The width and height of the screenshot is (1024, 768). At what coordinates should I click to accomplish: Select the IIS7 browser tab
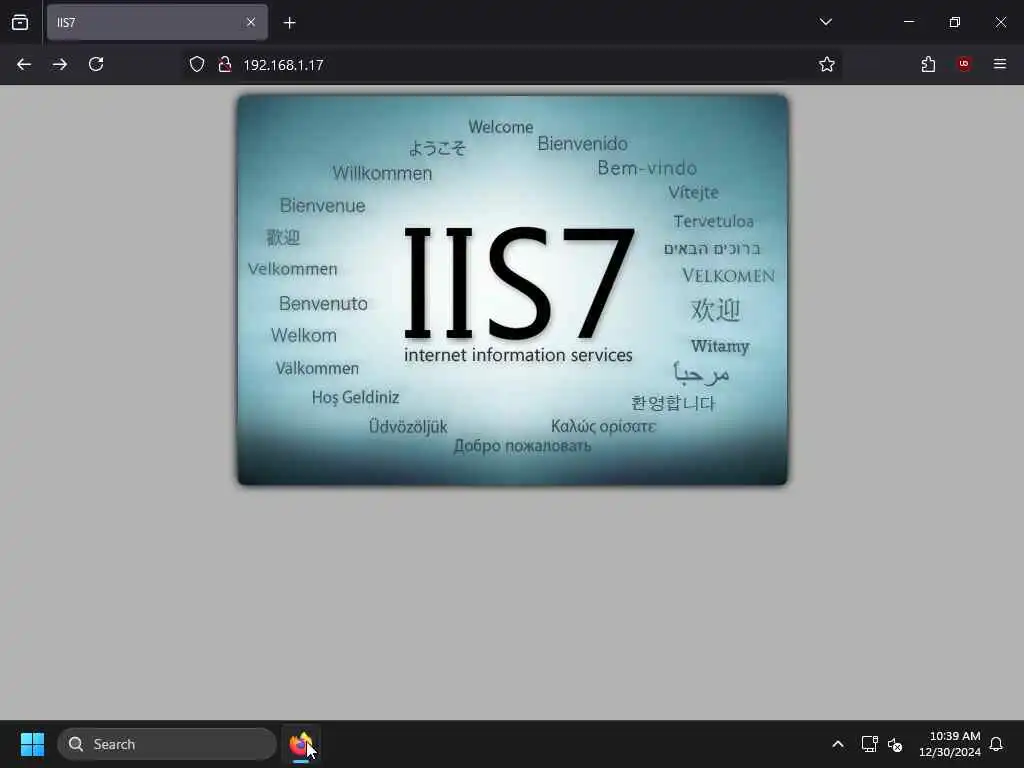[x=157, y=22]
